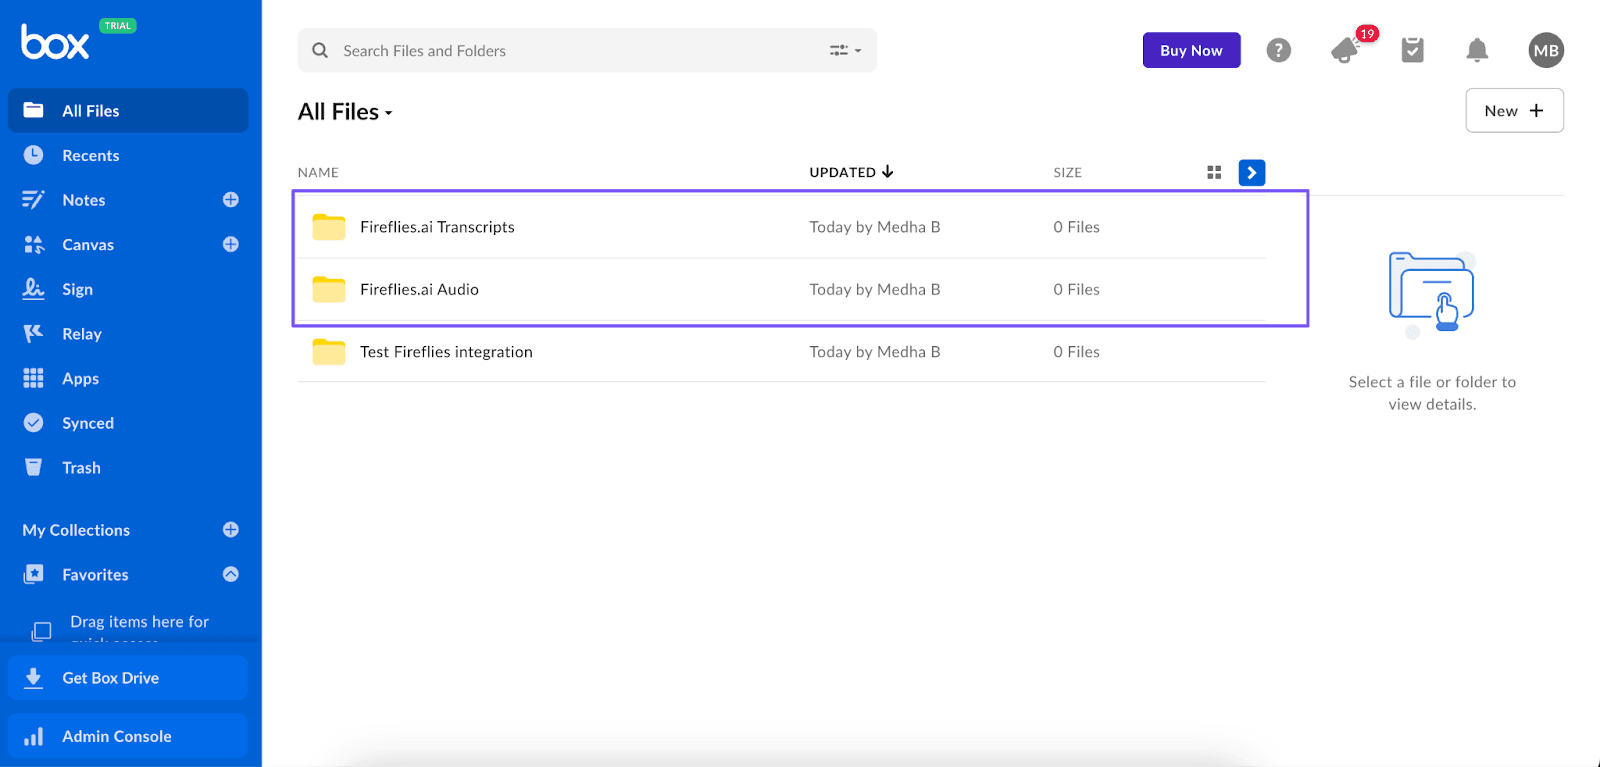Click Sign signature icon in sidebar

click(x=33, y=288)
